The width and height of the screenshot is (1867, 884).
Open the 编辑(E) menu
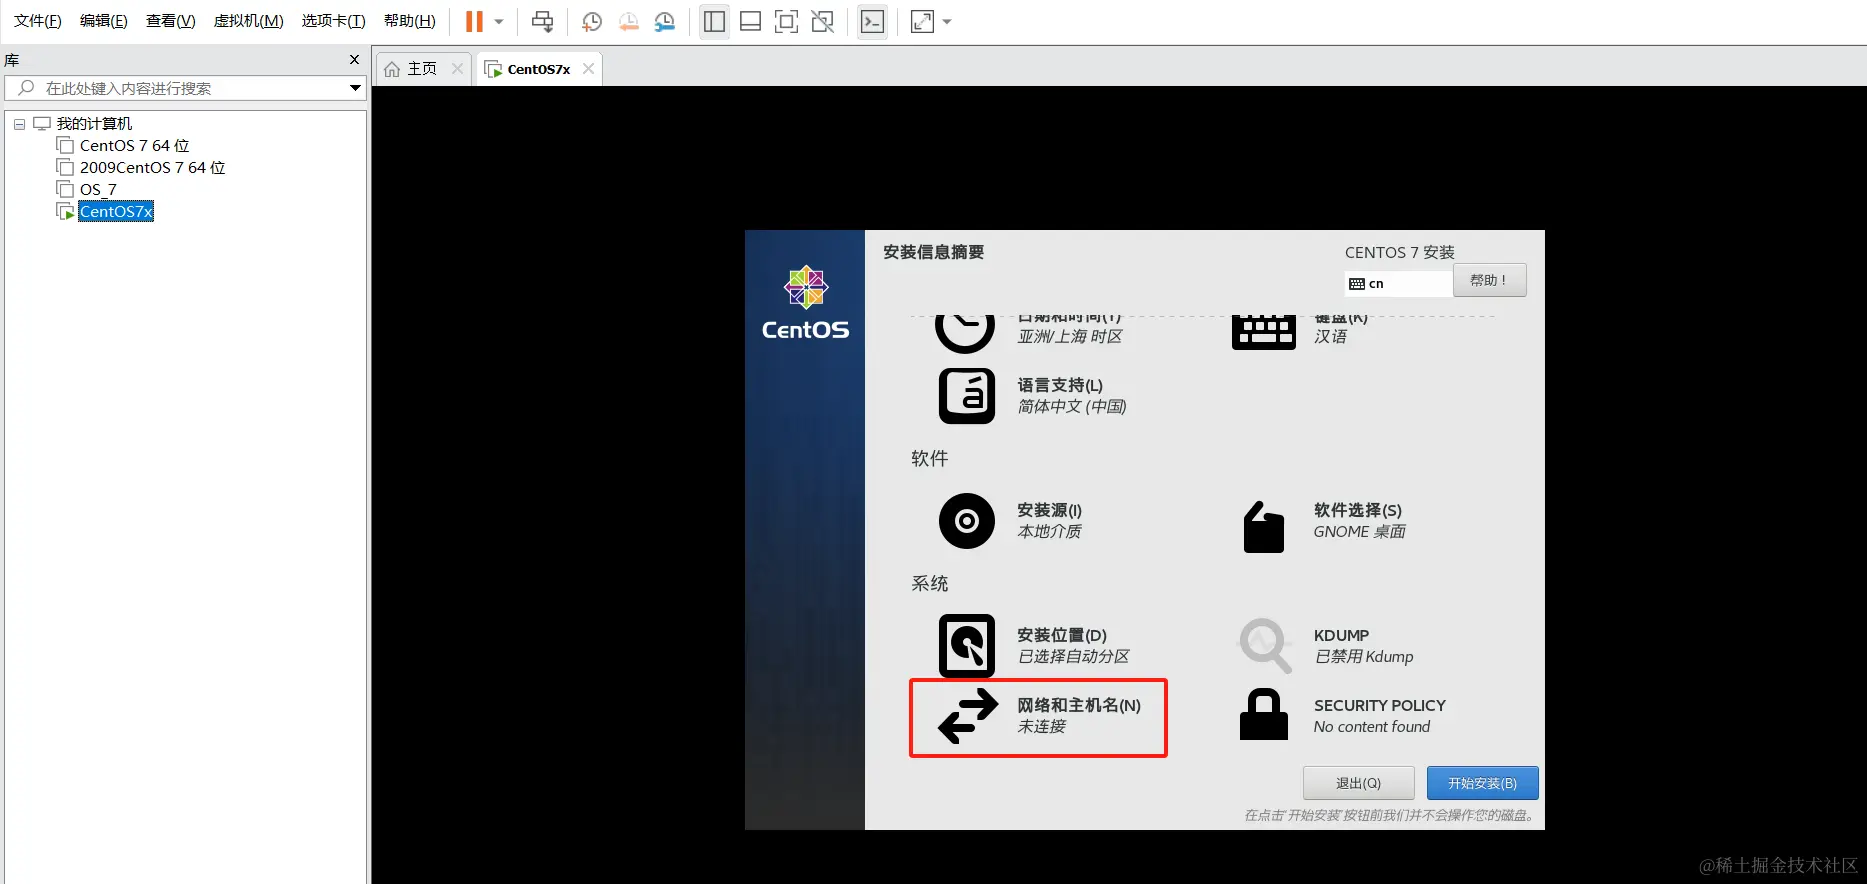click(x=104, y=21)
